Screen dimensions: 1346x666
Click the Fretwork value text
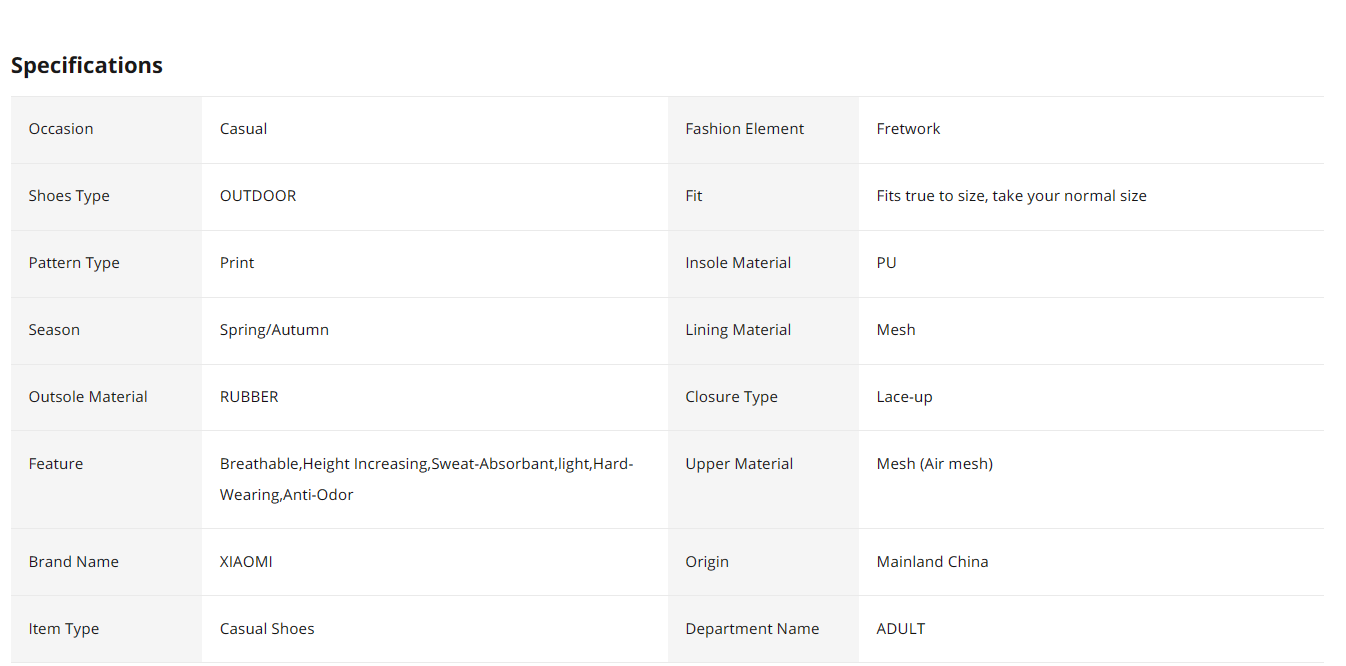click(x=908, y=129)
